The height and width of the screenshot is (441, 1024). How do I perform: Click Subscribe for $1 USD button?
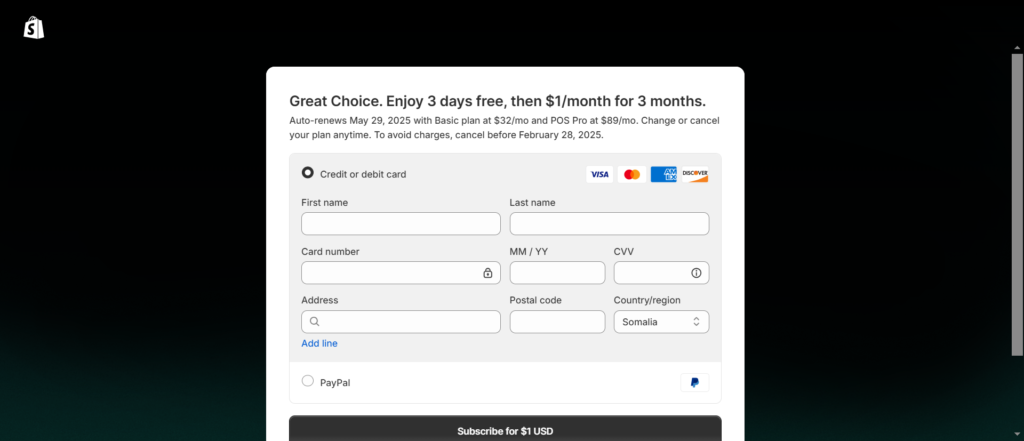coord(505,429)
